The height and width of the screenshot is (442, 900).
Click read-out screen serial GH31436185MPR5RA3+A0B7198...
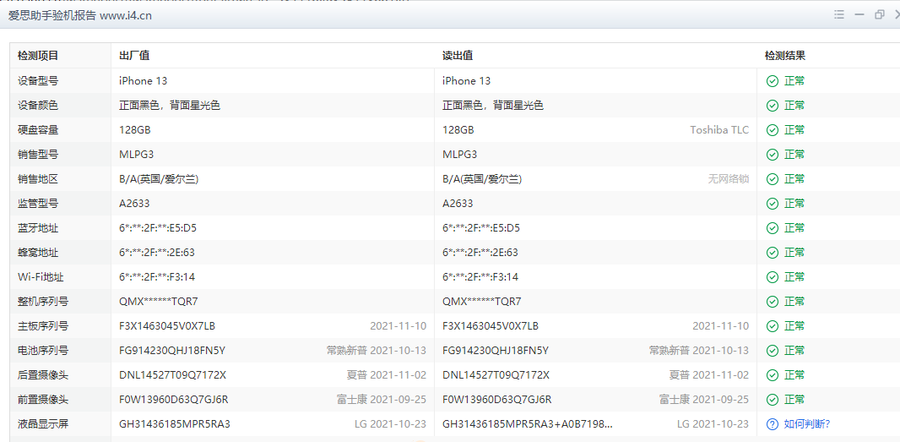tap(527, 424)
